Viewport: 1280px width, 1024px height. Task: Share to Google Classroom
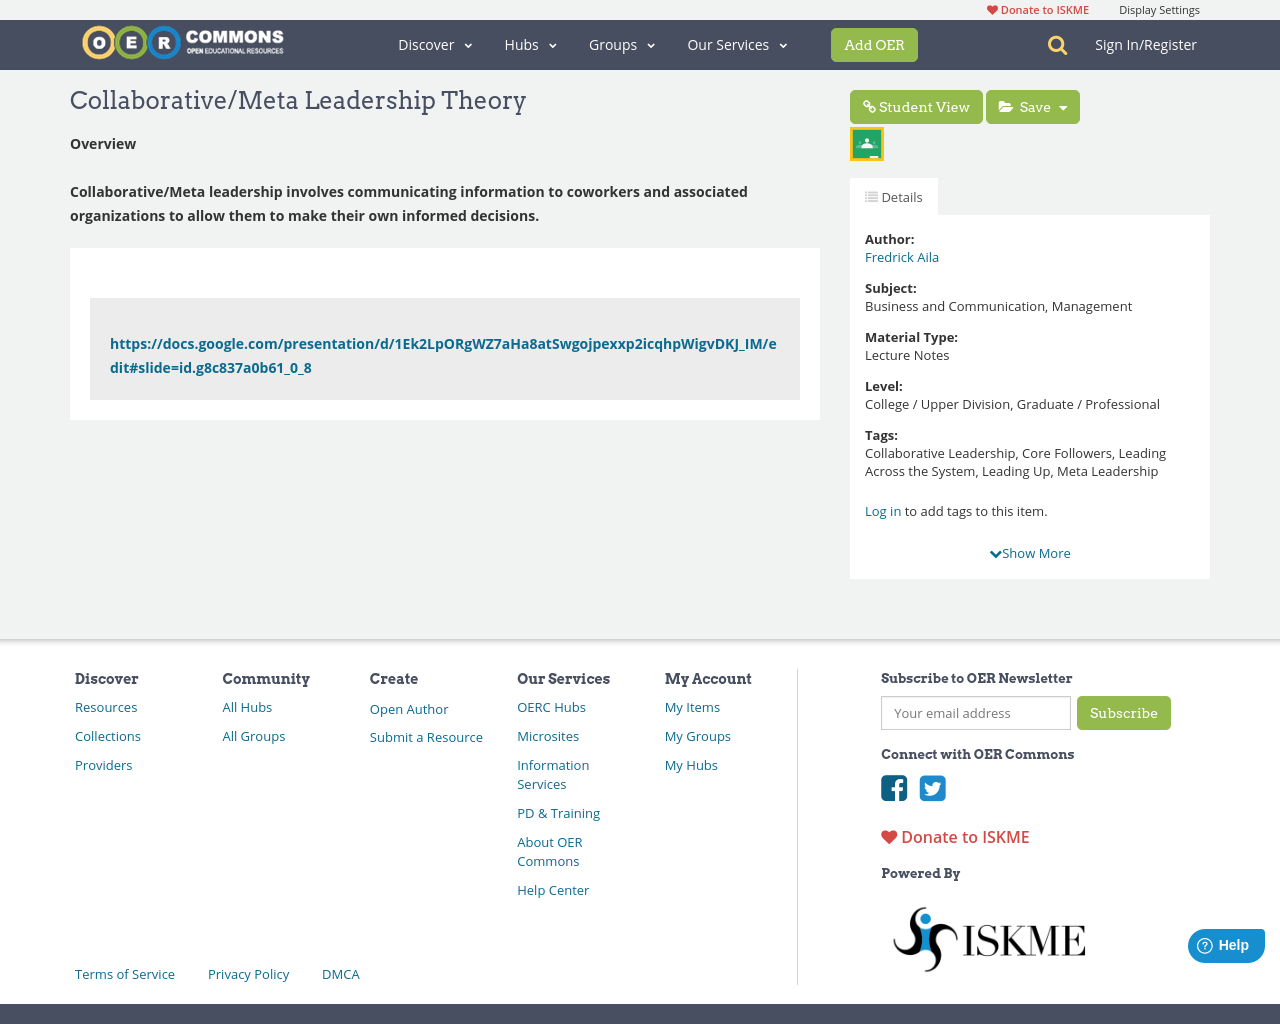coord(866,143)
